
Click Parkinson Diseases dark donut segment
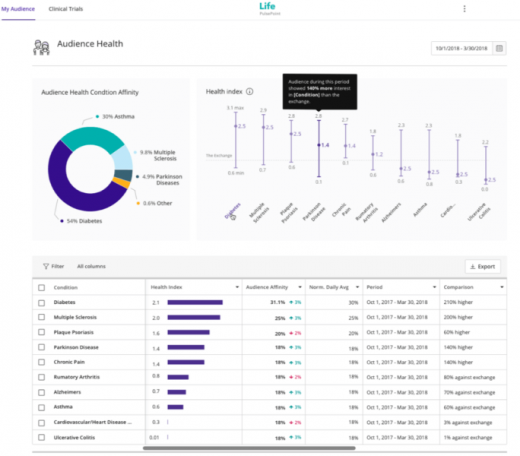[x=123, y=175]
